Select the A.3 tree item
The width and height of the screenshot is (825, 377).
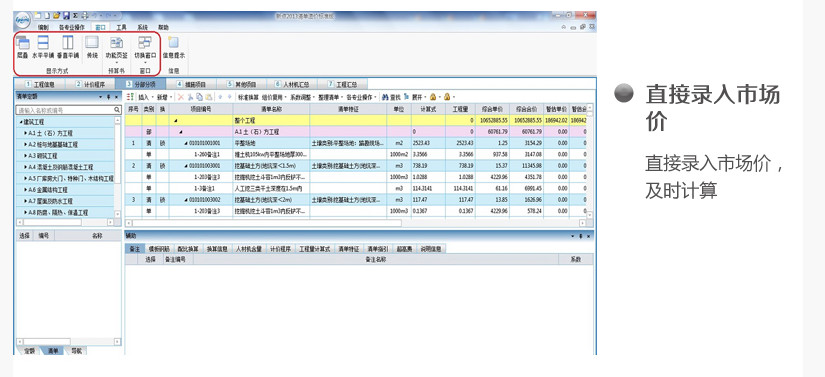(x=43, y=156)
